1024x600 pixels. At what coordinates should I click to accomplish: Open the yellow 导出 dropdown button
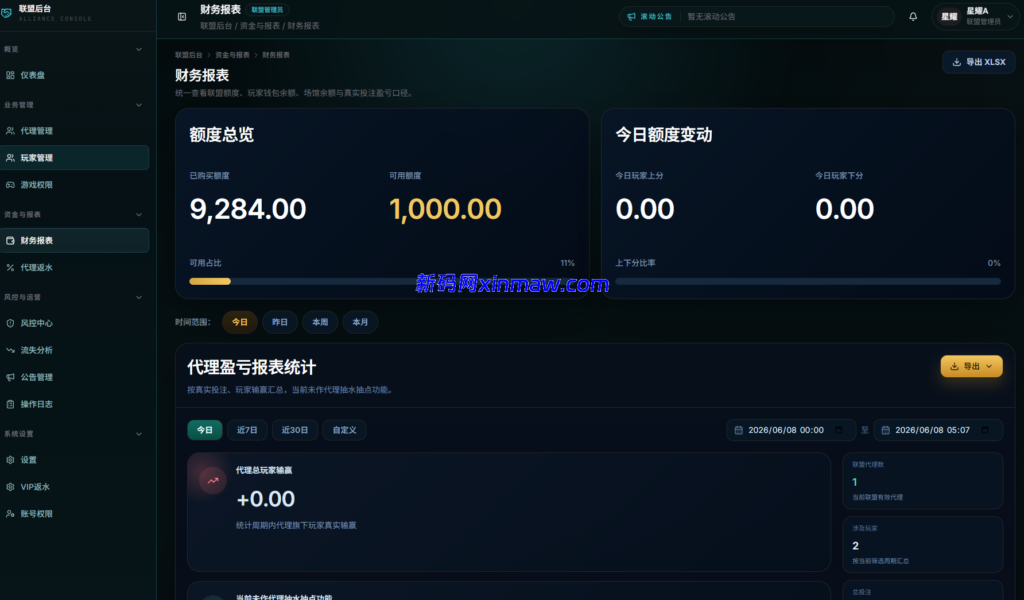(971, 366)
